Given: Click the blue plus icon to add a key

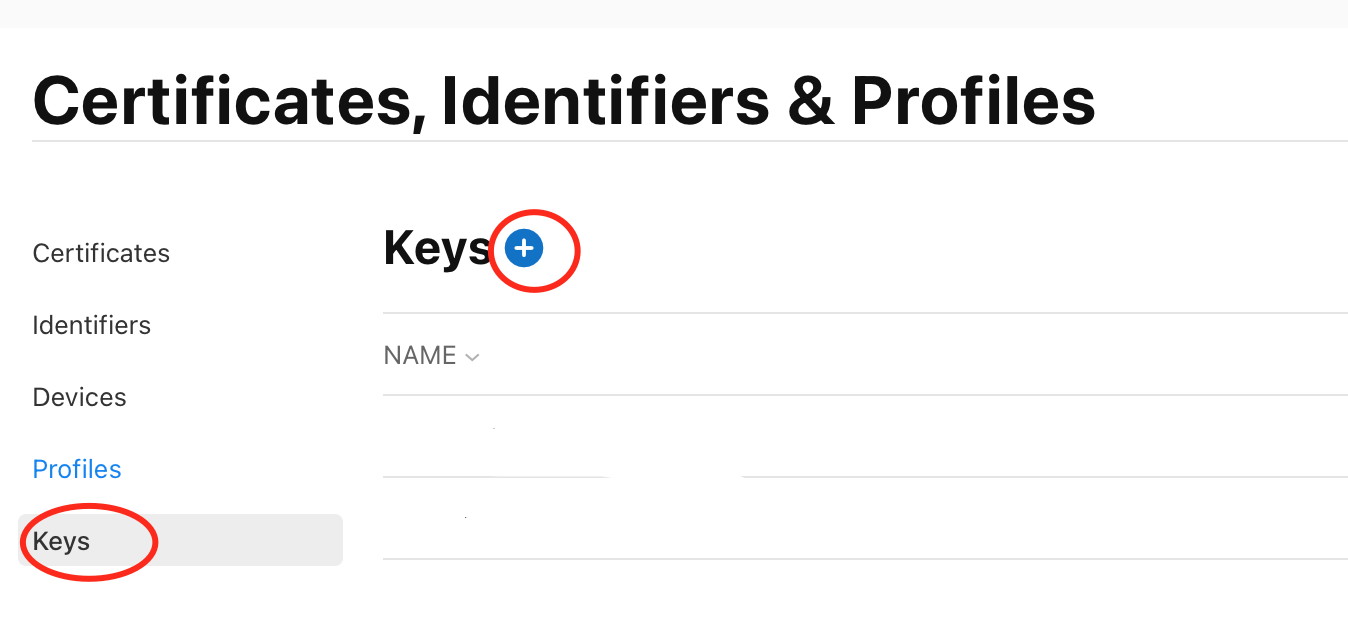Looking at the screenshot, I should (x=523, y=249).
